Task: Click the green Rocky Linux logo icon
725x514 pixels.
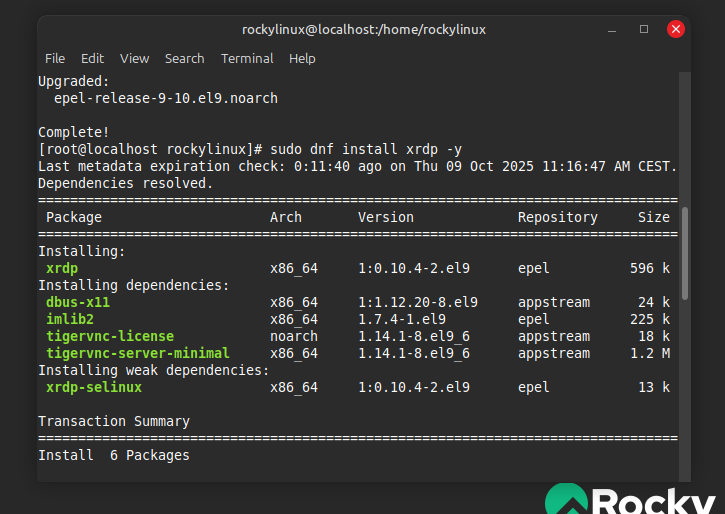Action: pos(566,500)
